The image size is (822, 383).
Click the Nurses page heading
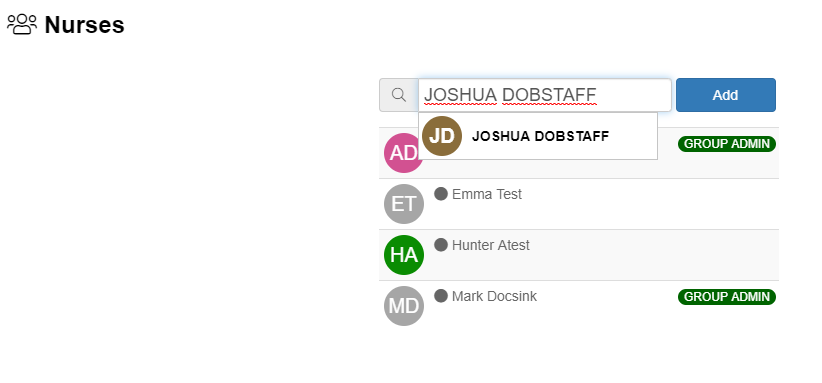click(84, 25)
